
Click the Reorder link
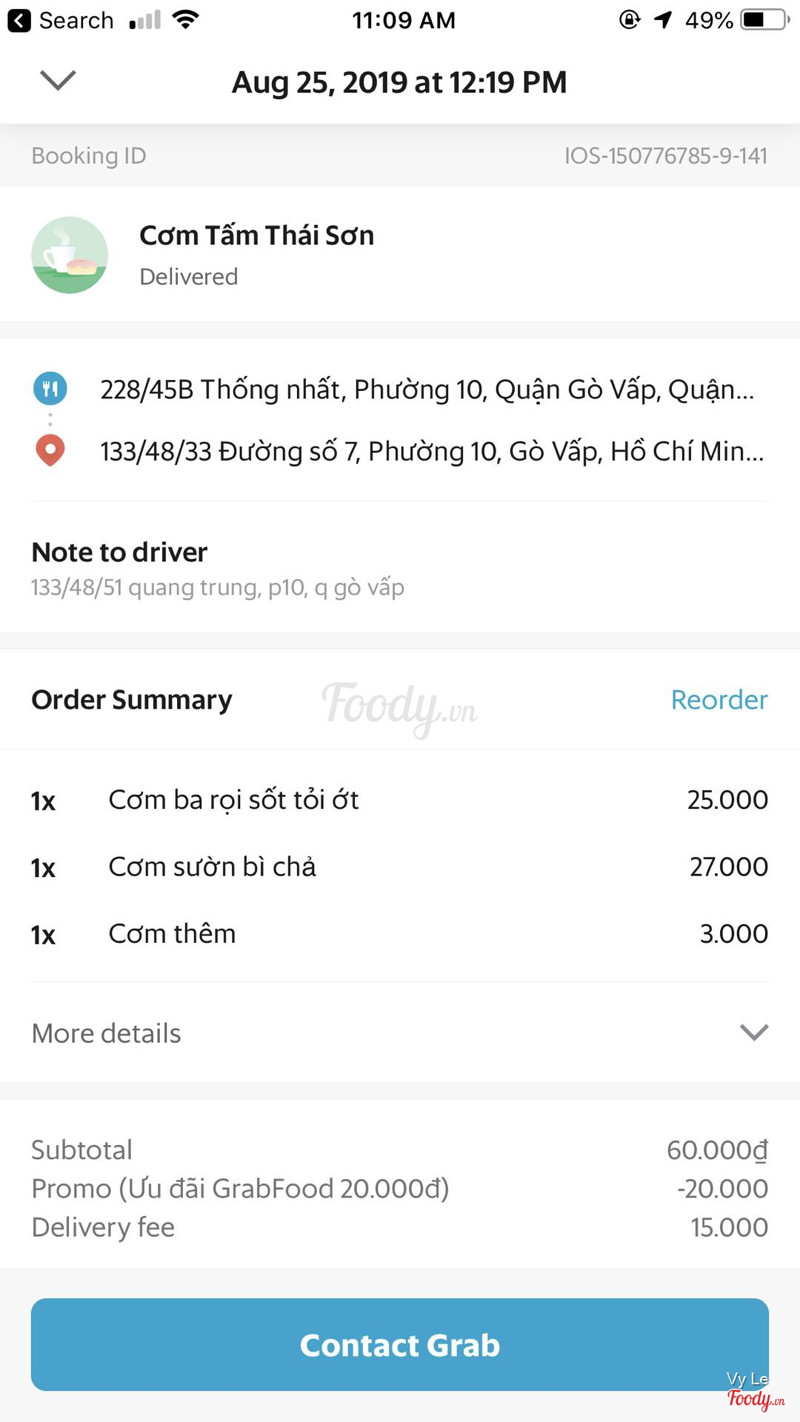[719, 700]
